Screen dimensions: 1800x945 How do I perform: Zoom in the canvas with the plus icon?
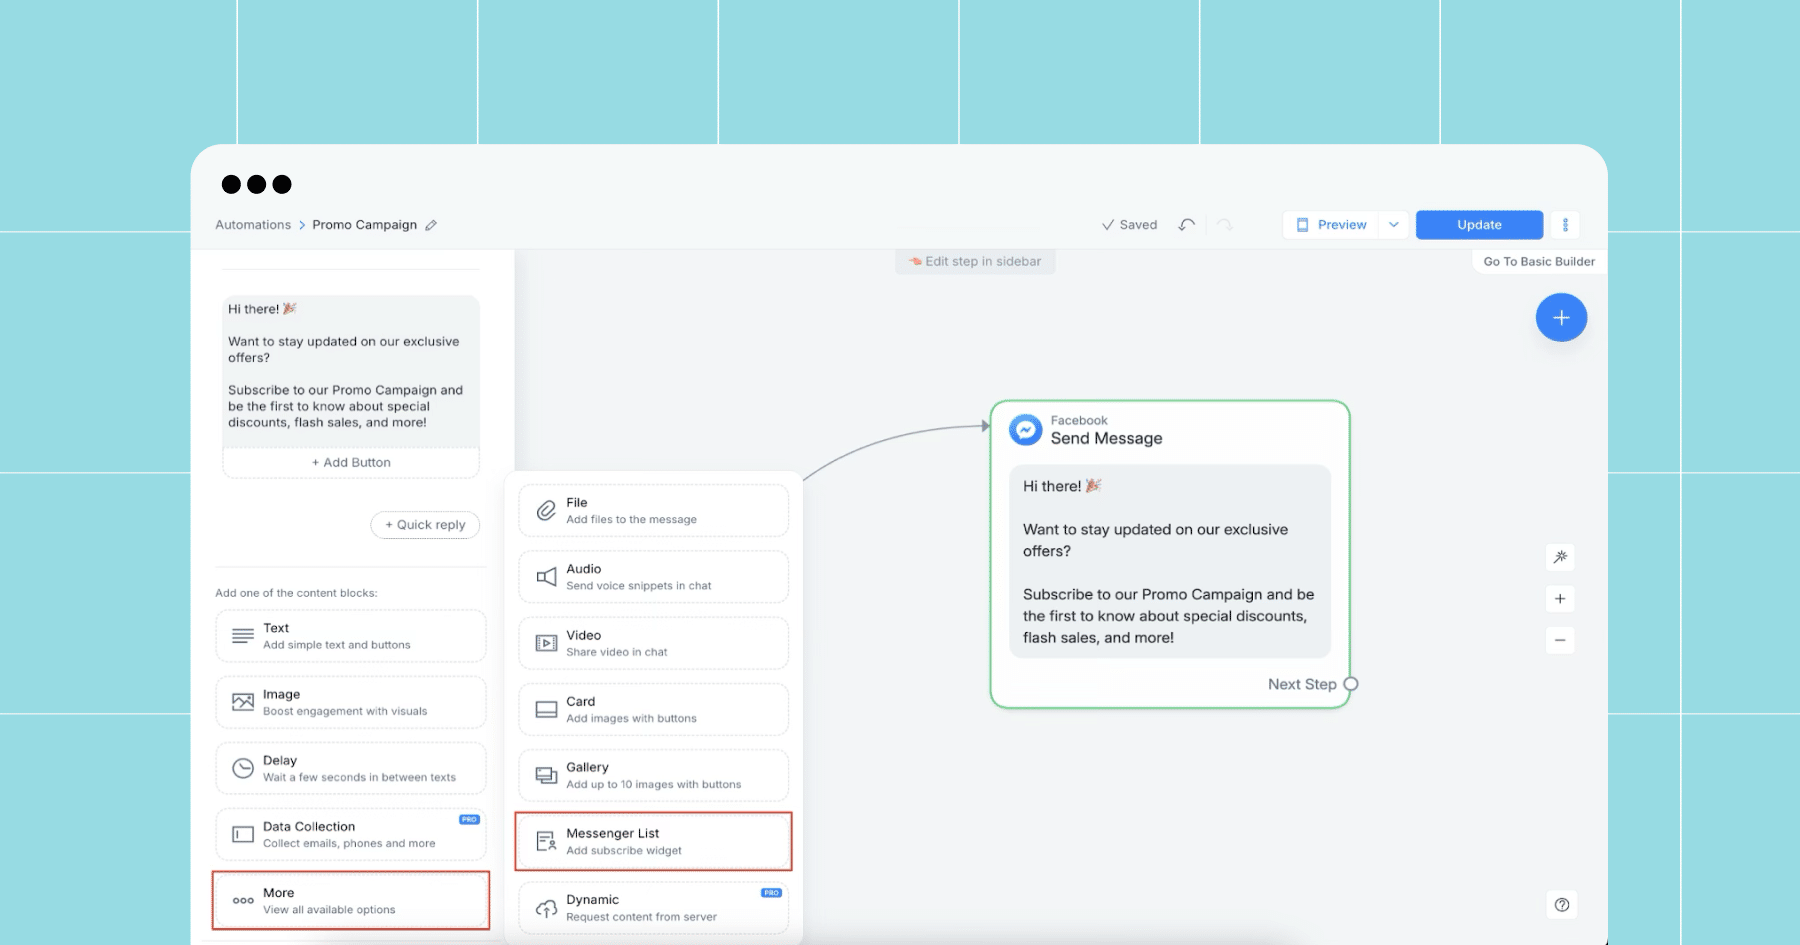pos(1560,599)
